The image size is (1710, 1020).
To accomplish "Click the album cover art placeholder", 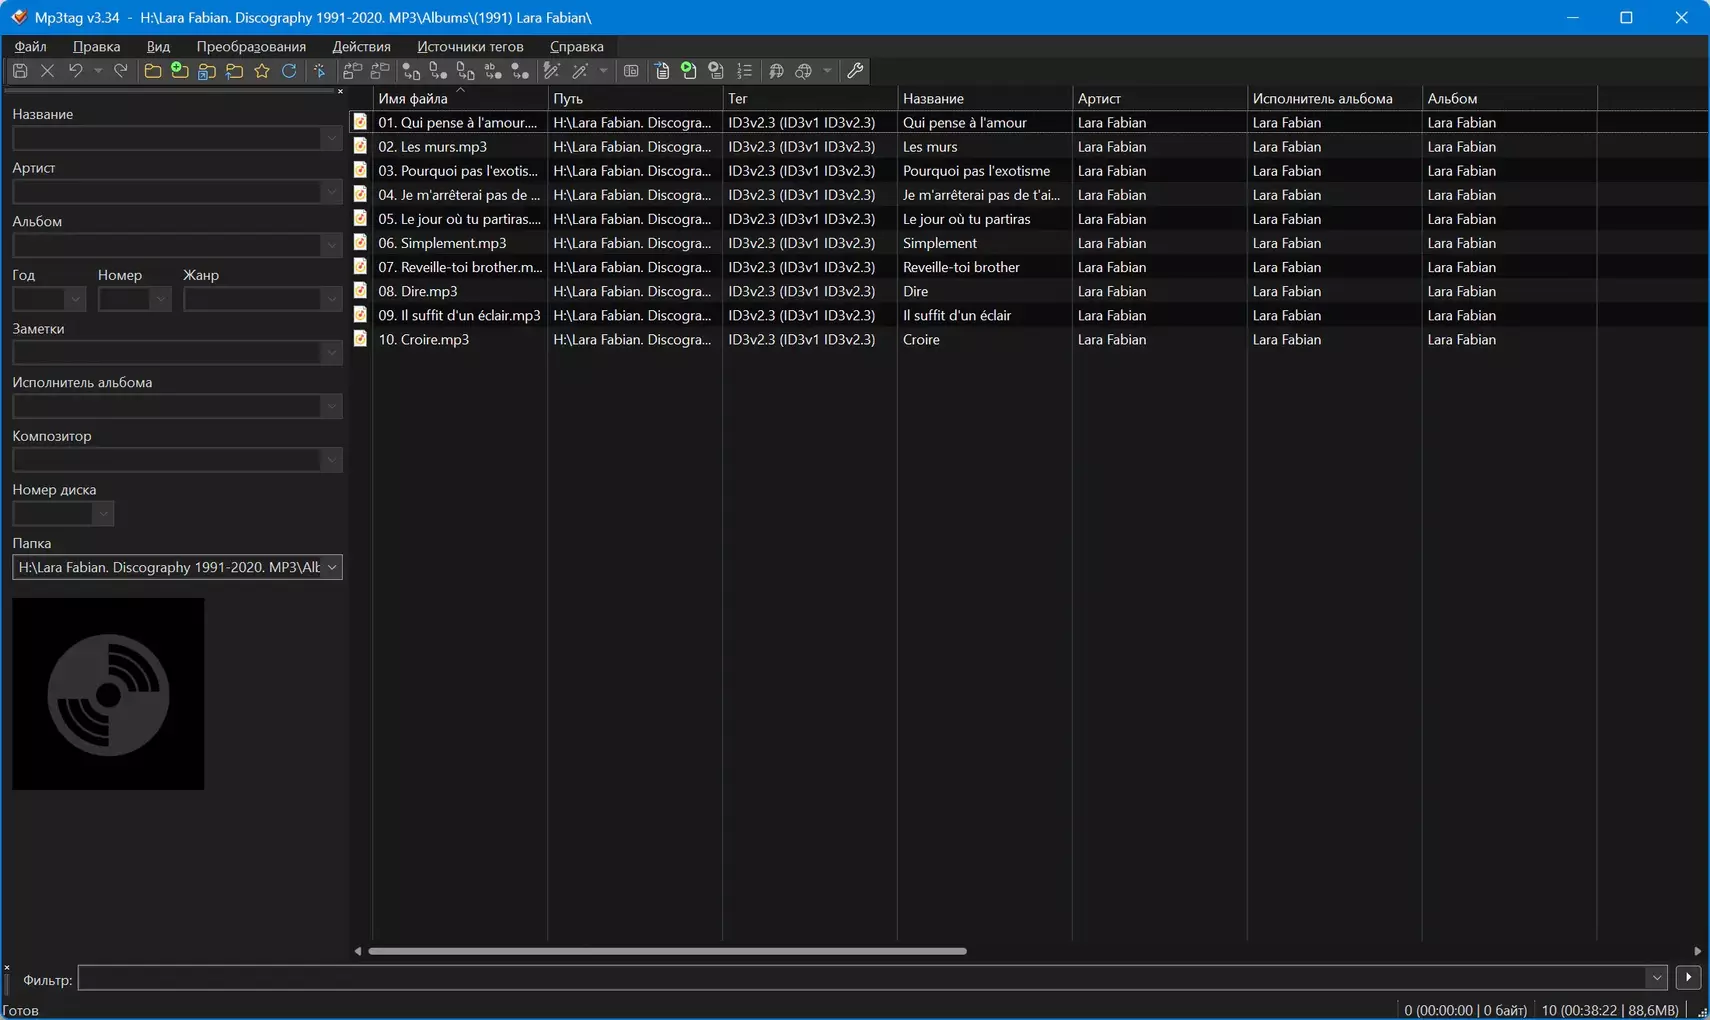I will (108, 694).
